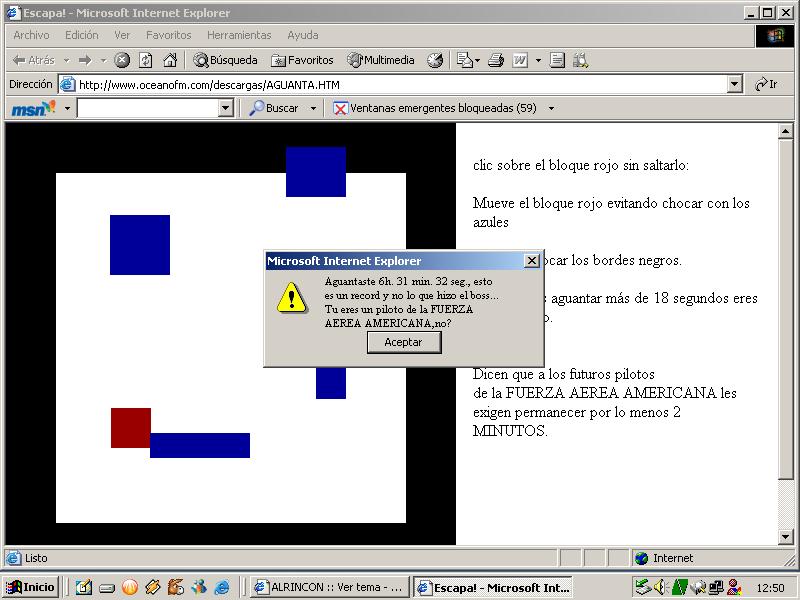Screen dimensions: 800x600
Task: Click the MSN toolbar search box
Action: [148, 108]
